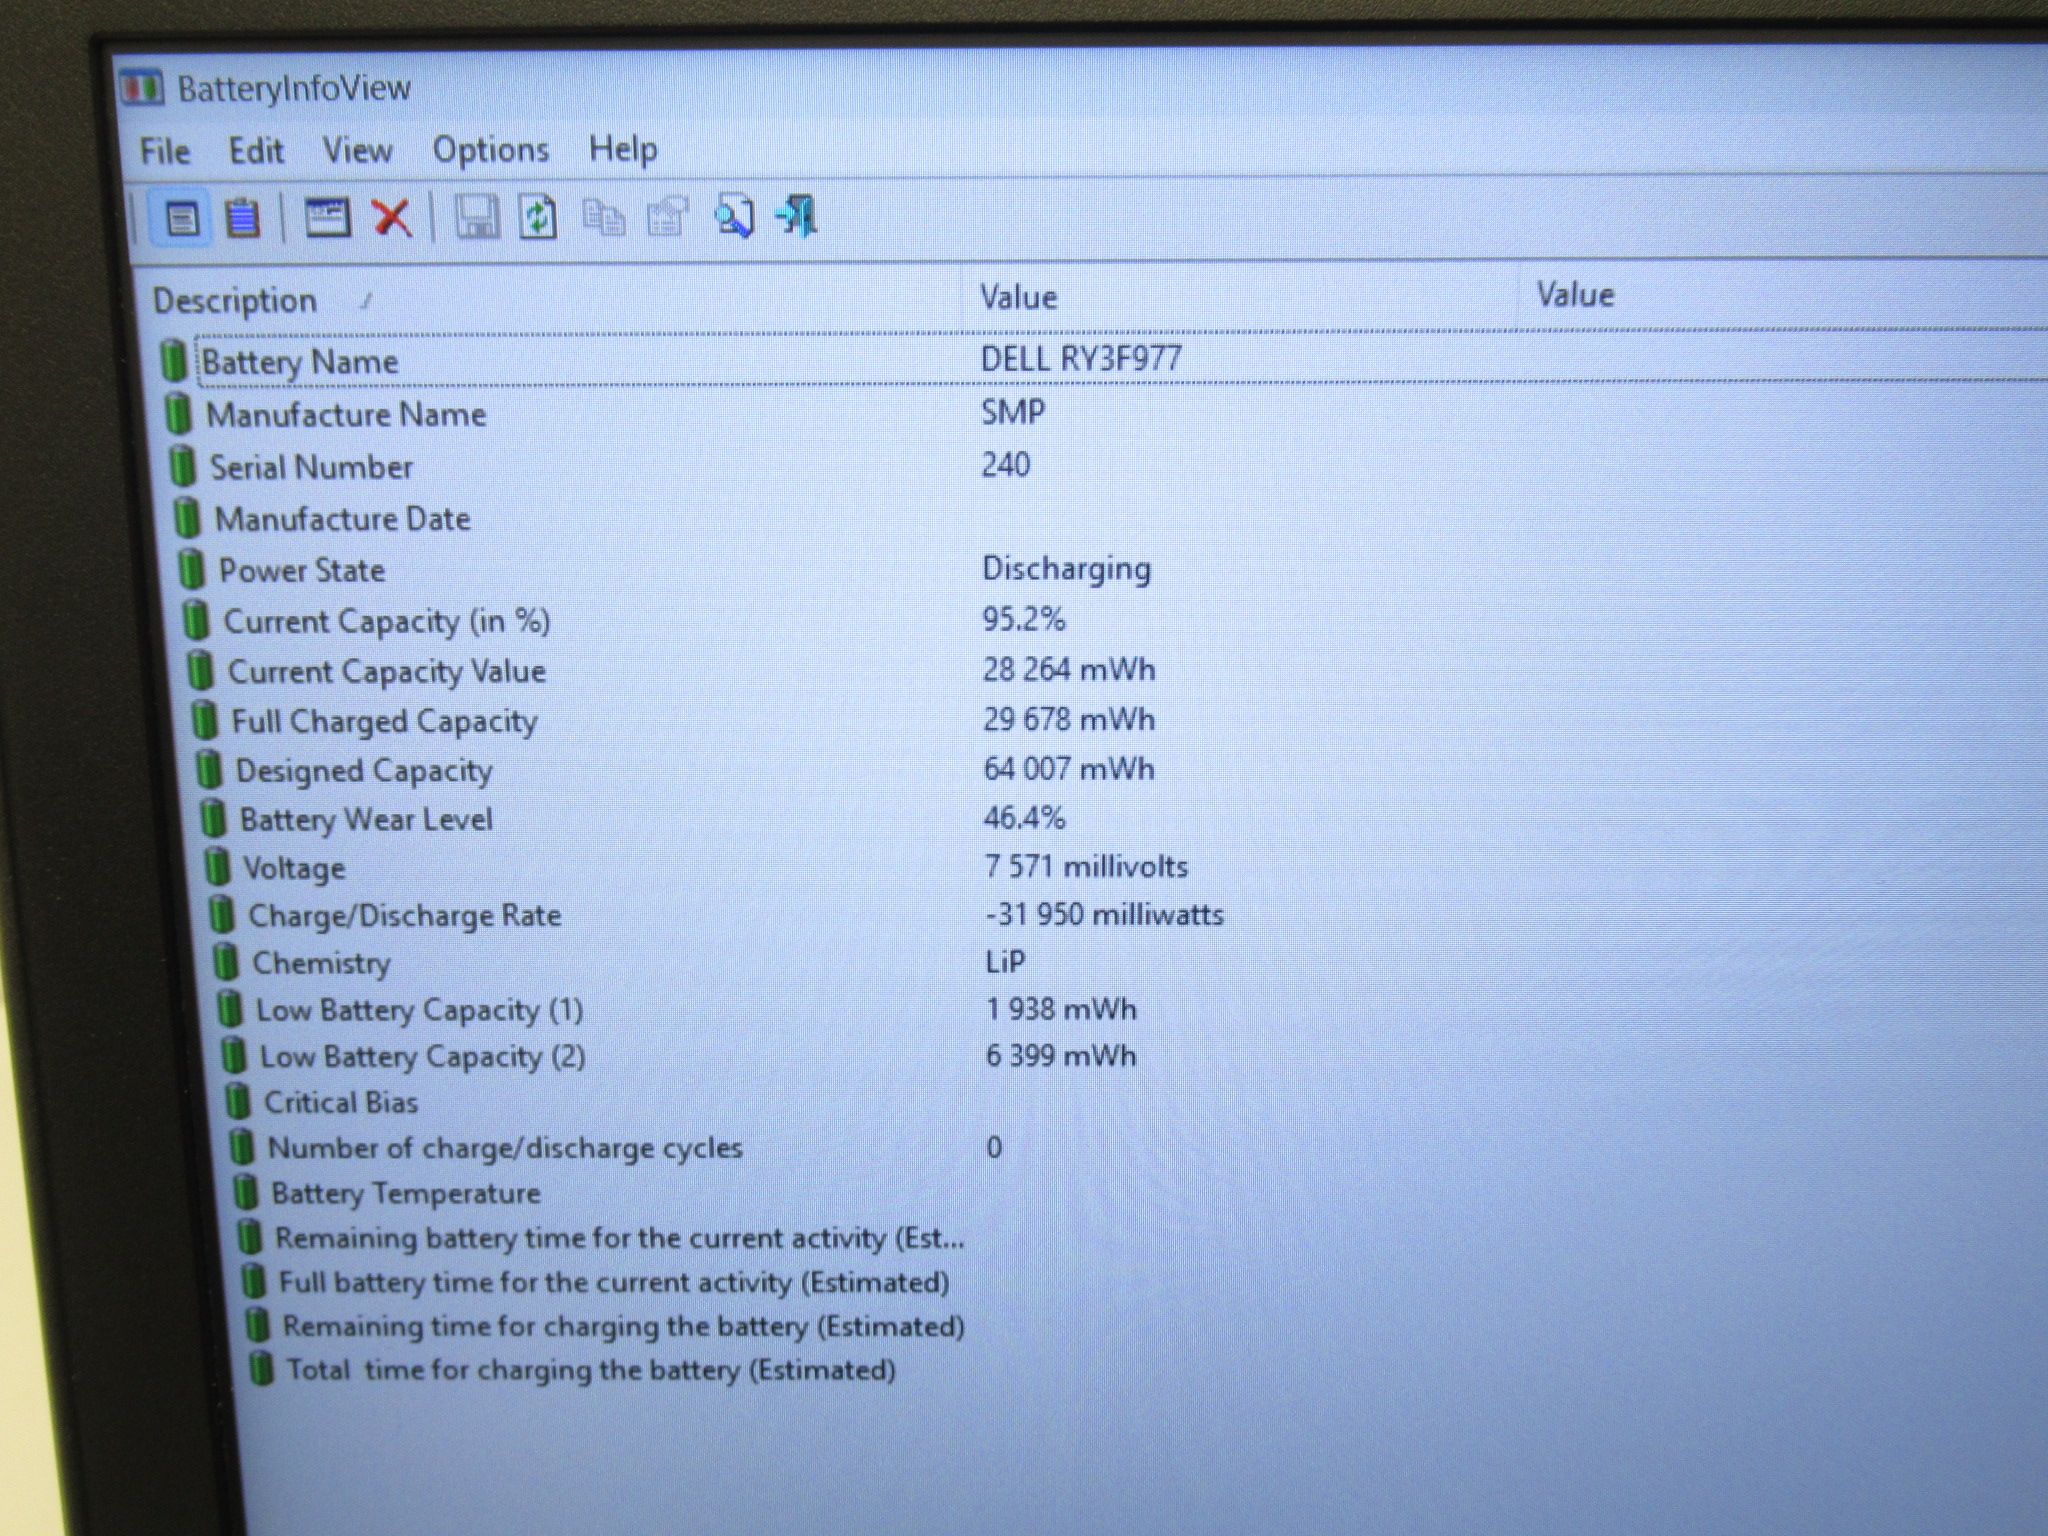Select the Designed Capacity row label
2048x1536 pixels.
(x=364, y=771)
